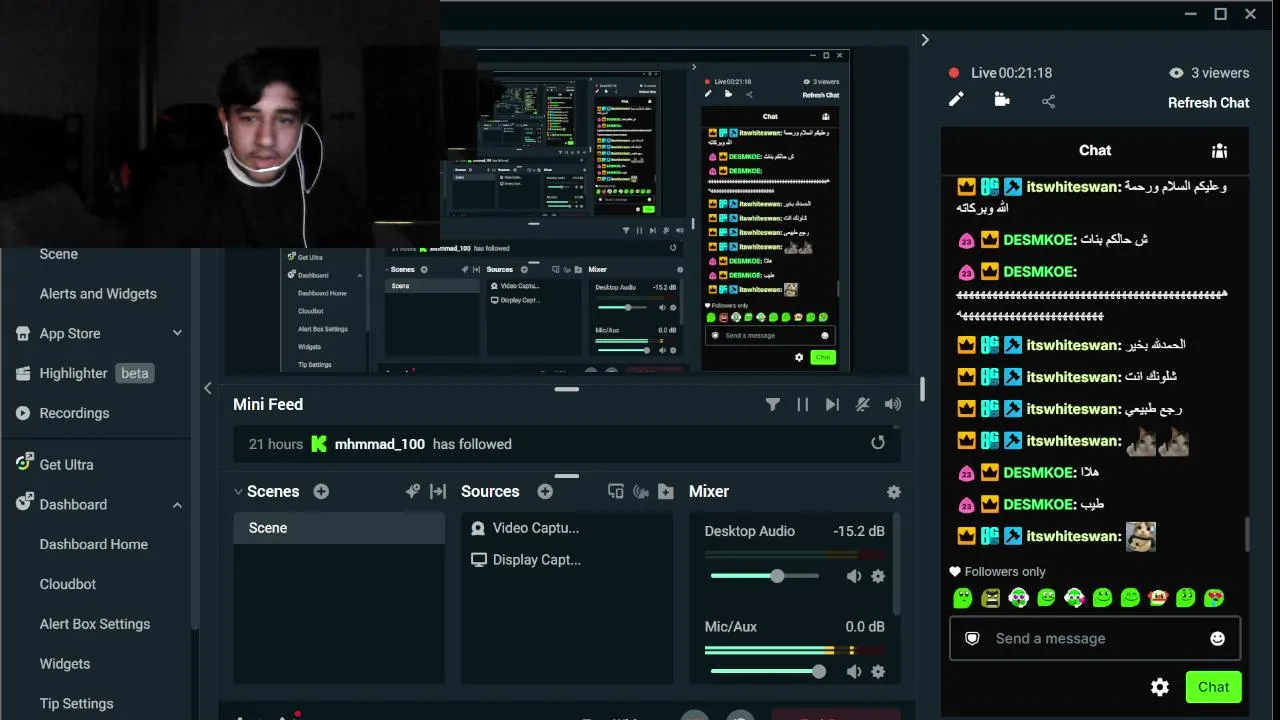Viewport: 1280px width, 720px height.
Task: Add a source folder with the folder icon
Action: (666, 492)
